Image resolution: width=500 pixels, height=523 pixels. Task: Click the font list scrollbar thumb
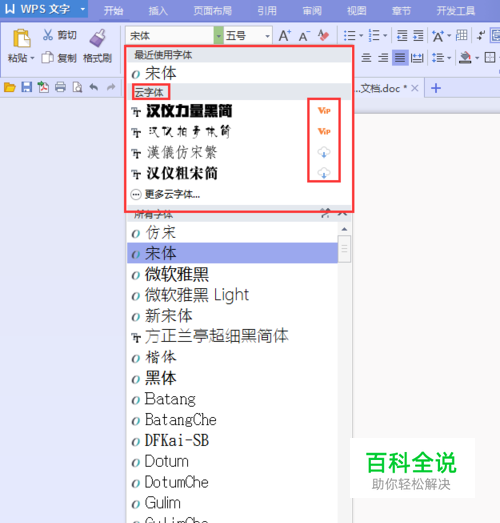pyautogui.click(x=344, y=248)
